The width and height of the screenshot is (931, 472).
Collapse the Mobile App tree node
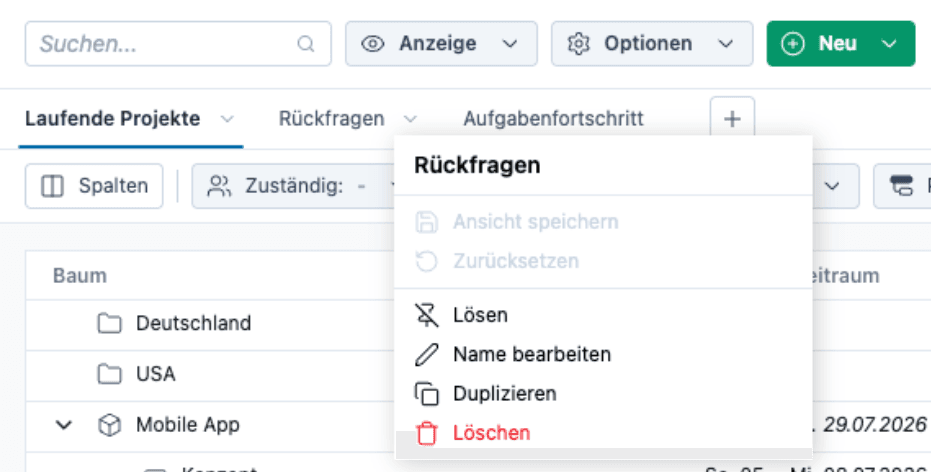64,425
